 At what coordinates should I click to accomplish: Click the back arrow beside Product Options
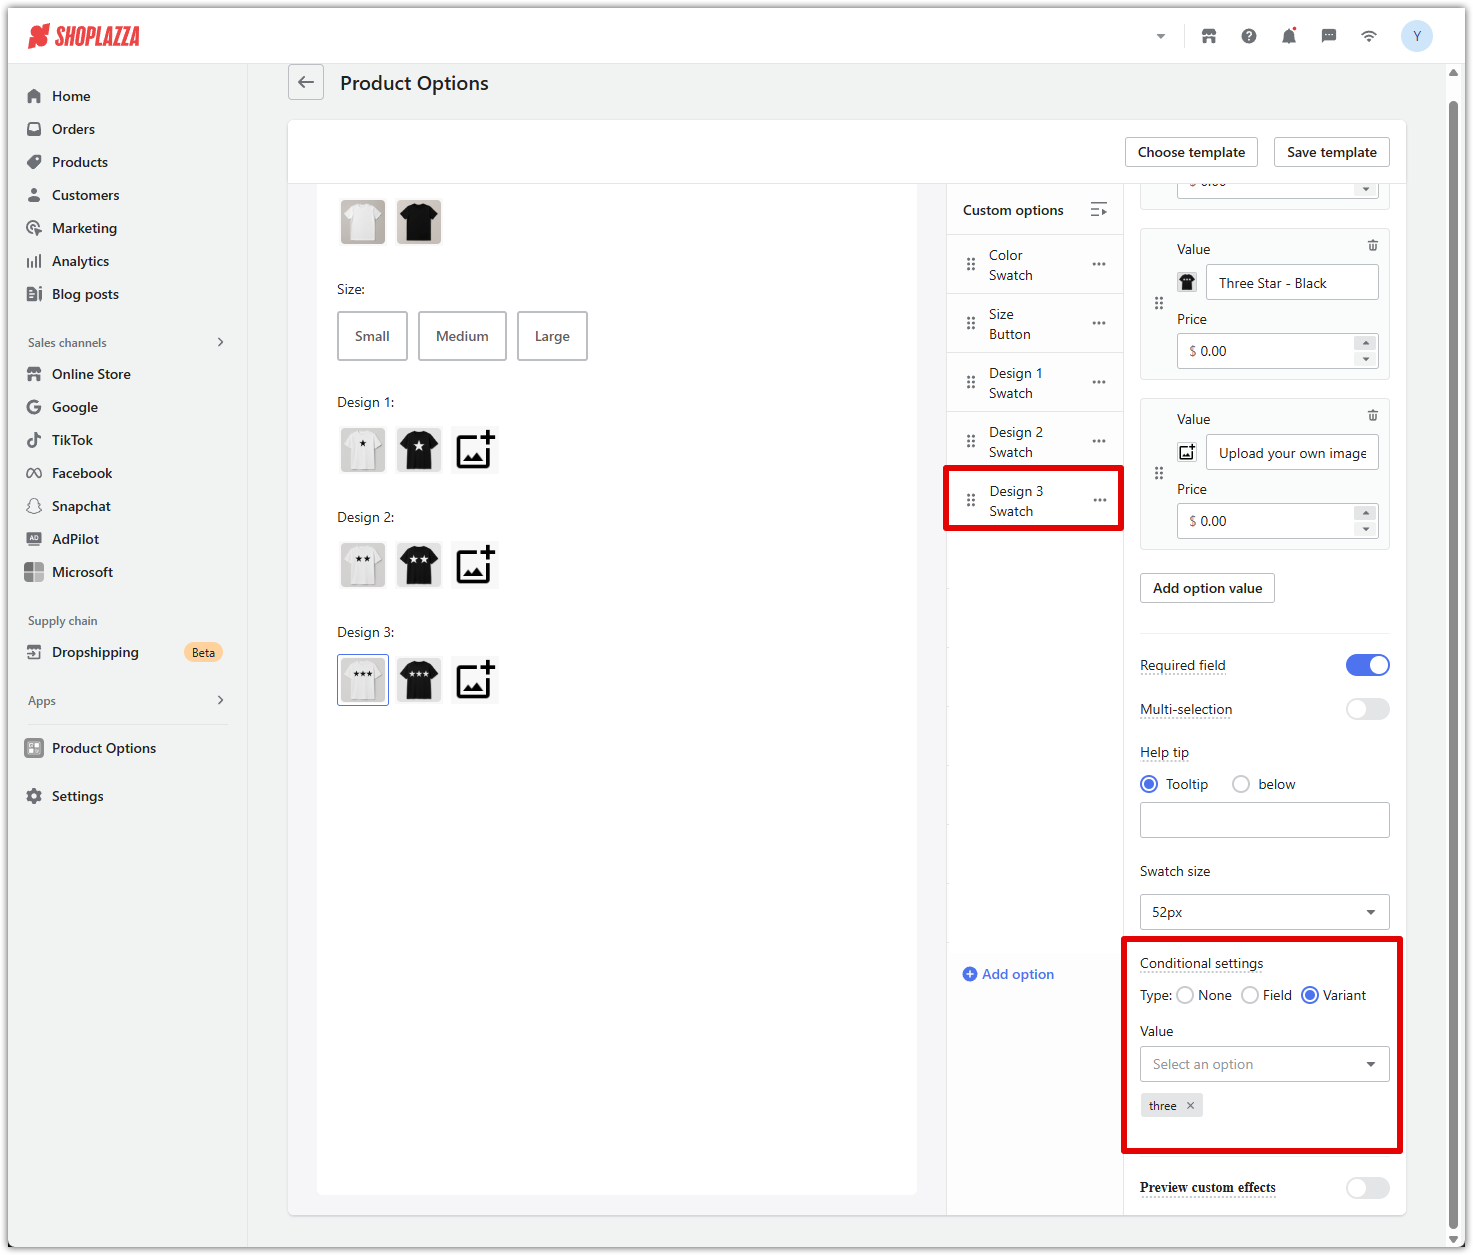coord(306,82)
